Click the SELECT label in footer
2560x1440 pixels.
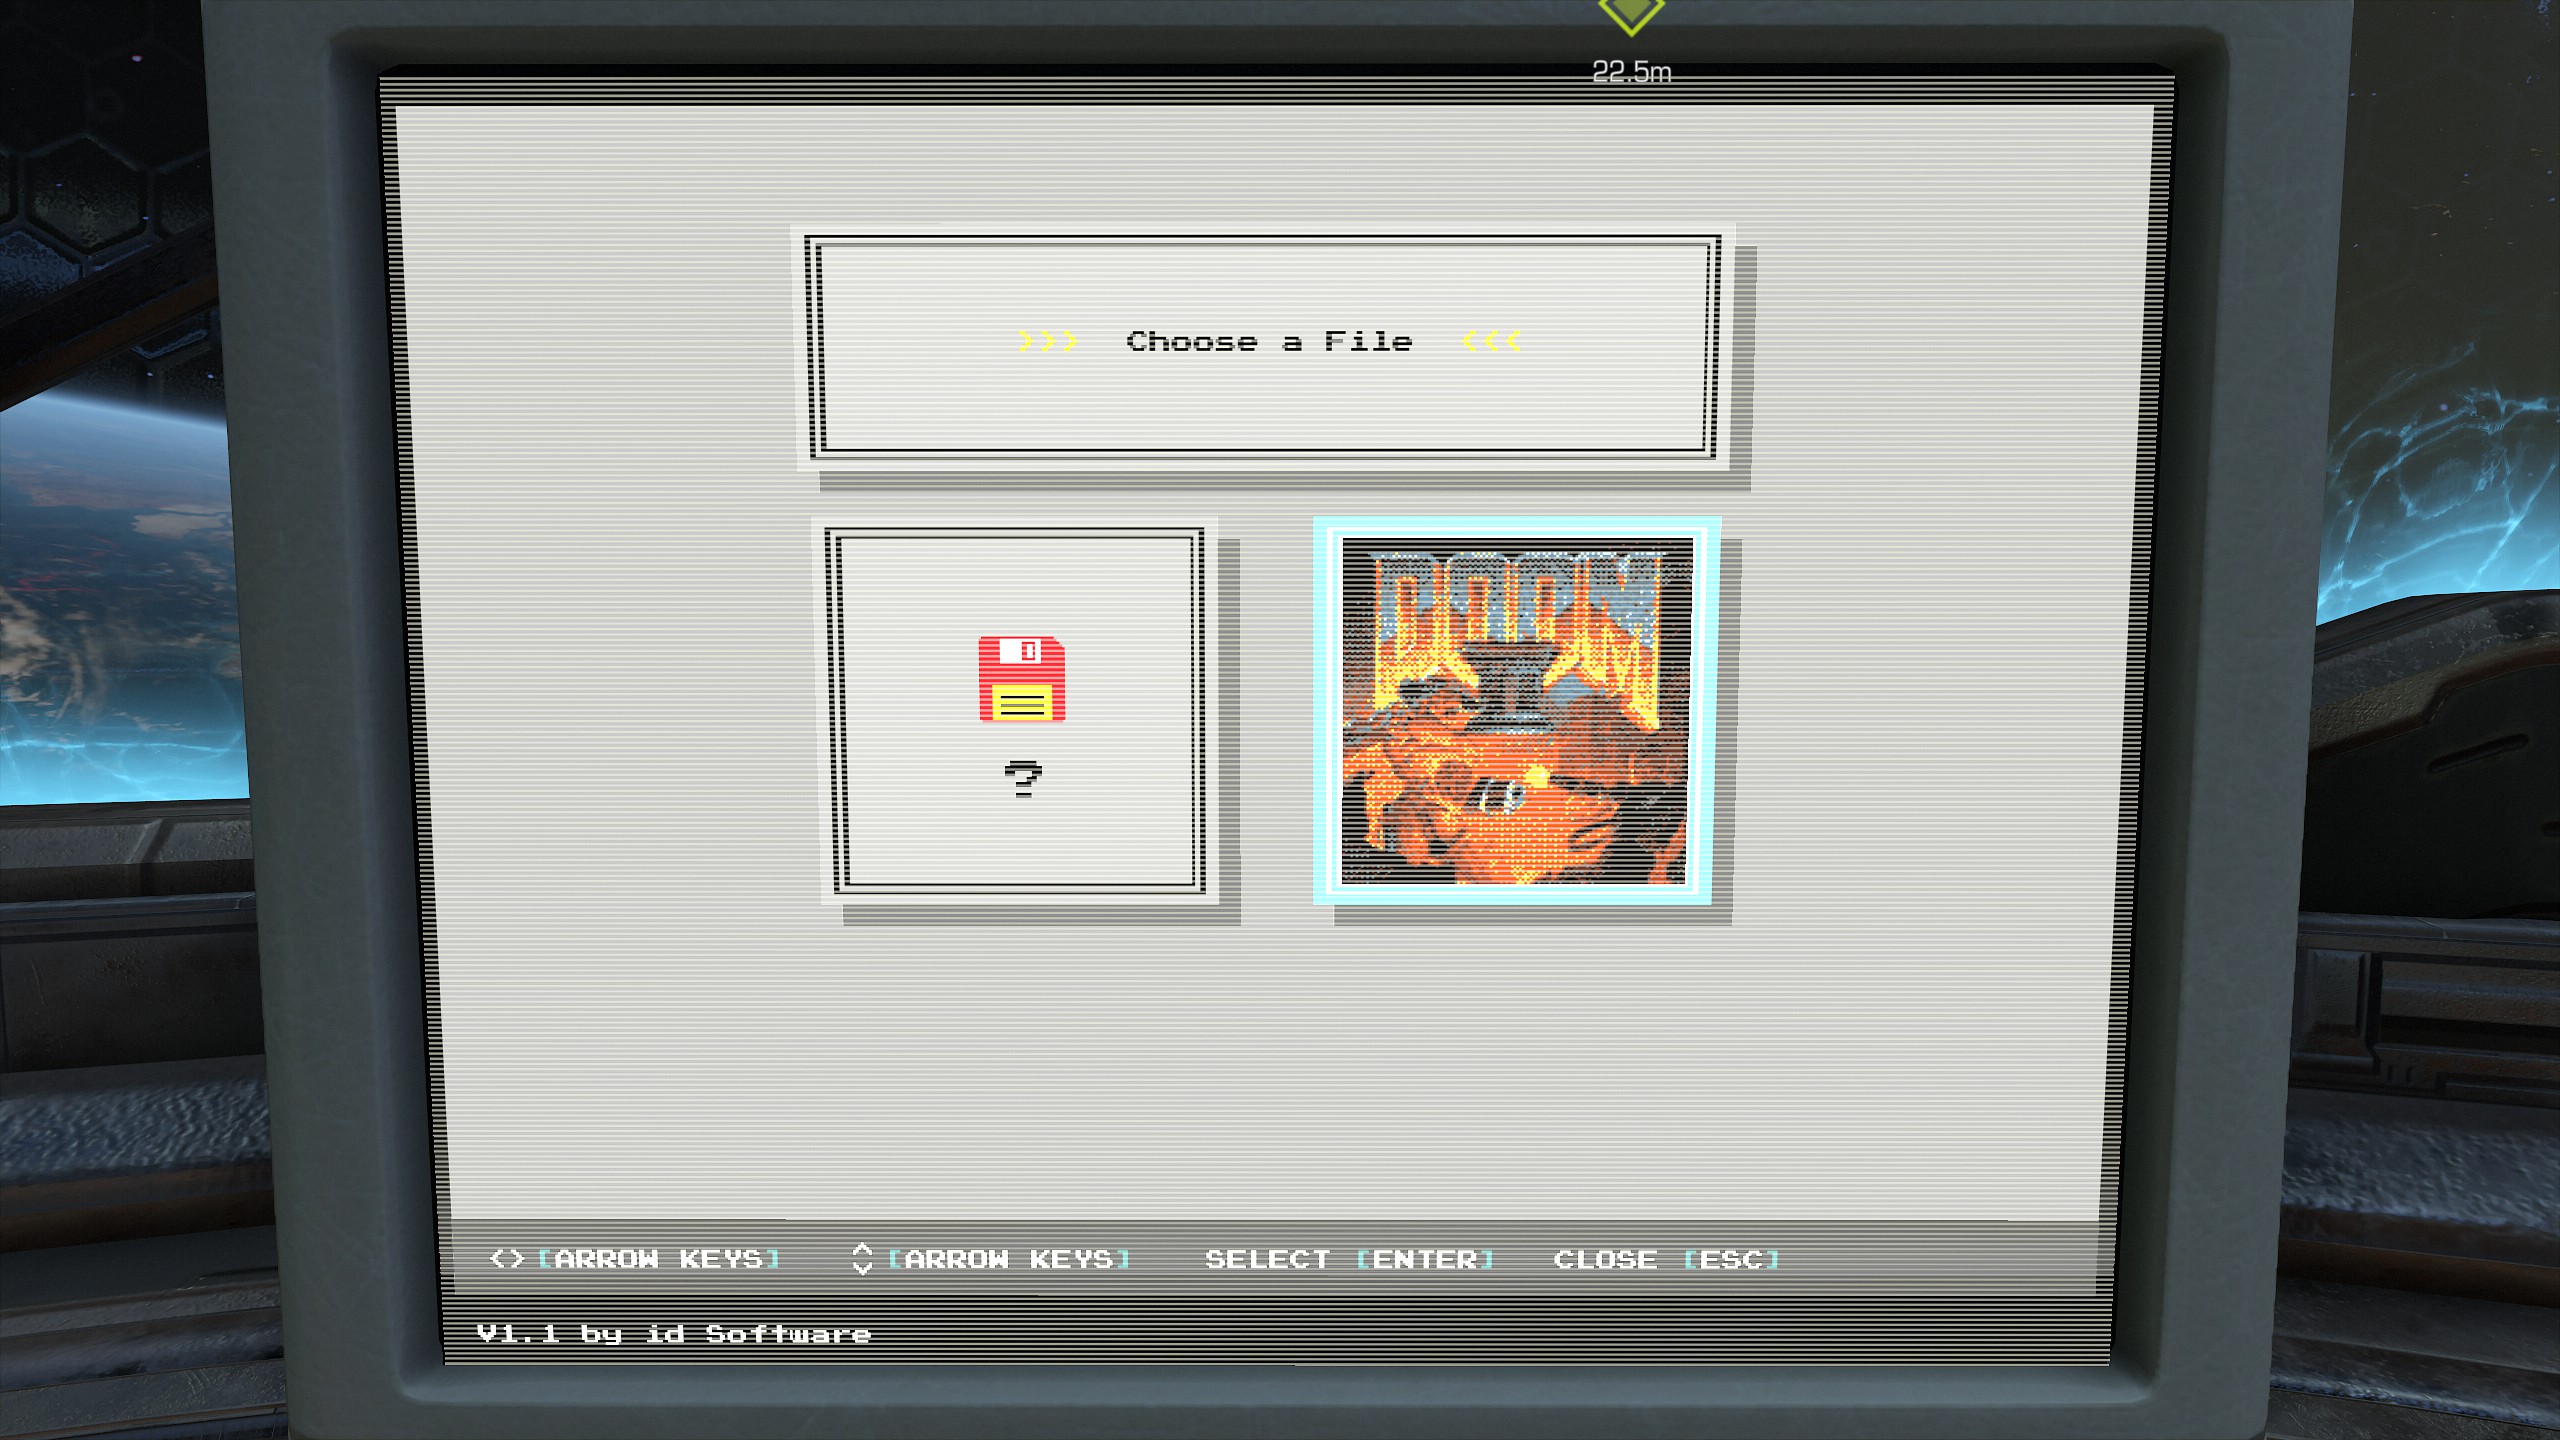(1267, 1259)
